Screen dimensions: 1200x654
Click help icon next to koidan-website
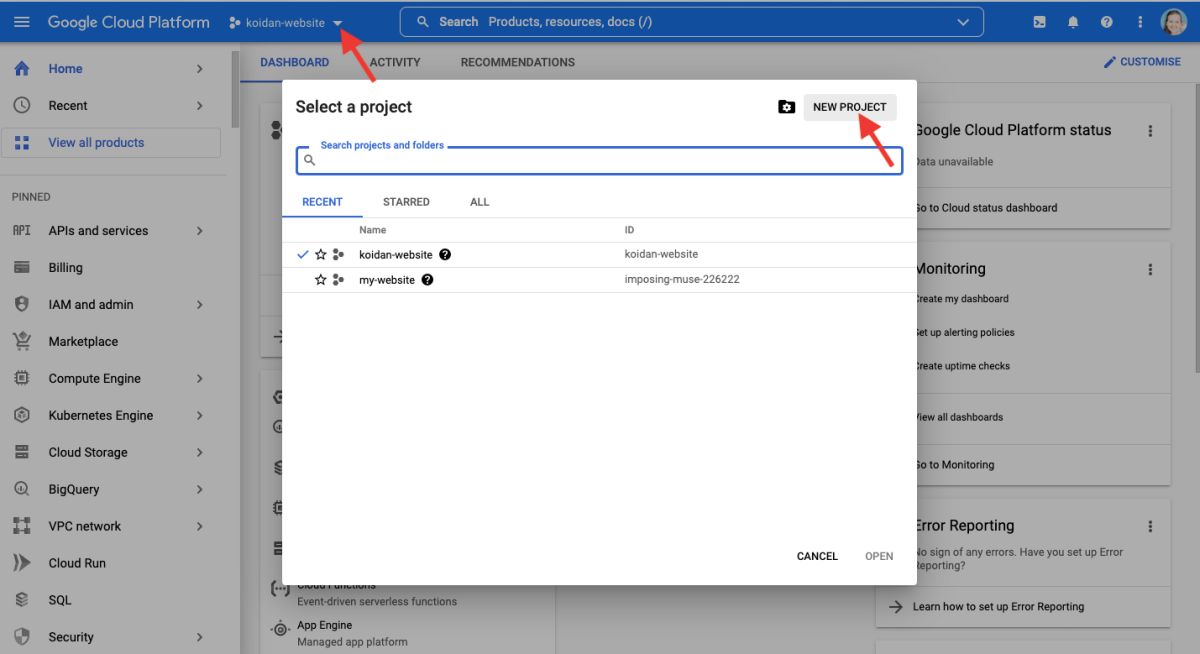pyautogui.click(x=445, y=255)
